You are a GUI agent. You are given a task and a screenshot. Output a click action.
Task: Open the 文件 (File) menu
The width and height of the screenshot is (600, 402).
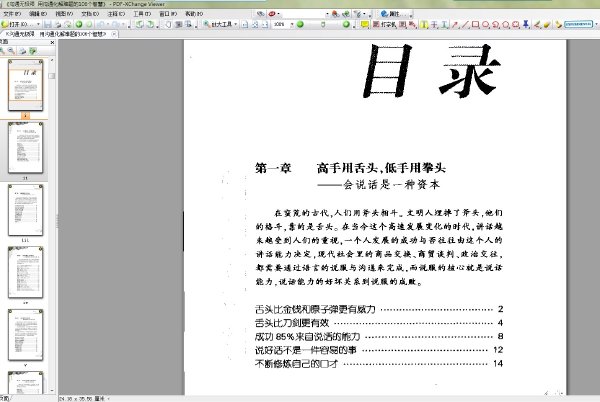tap(12, 14)
